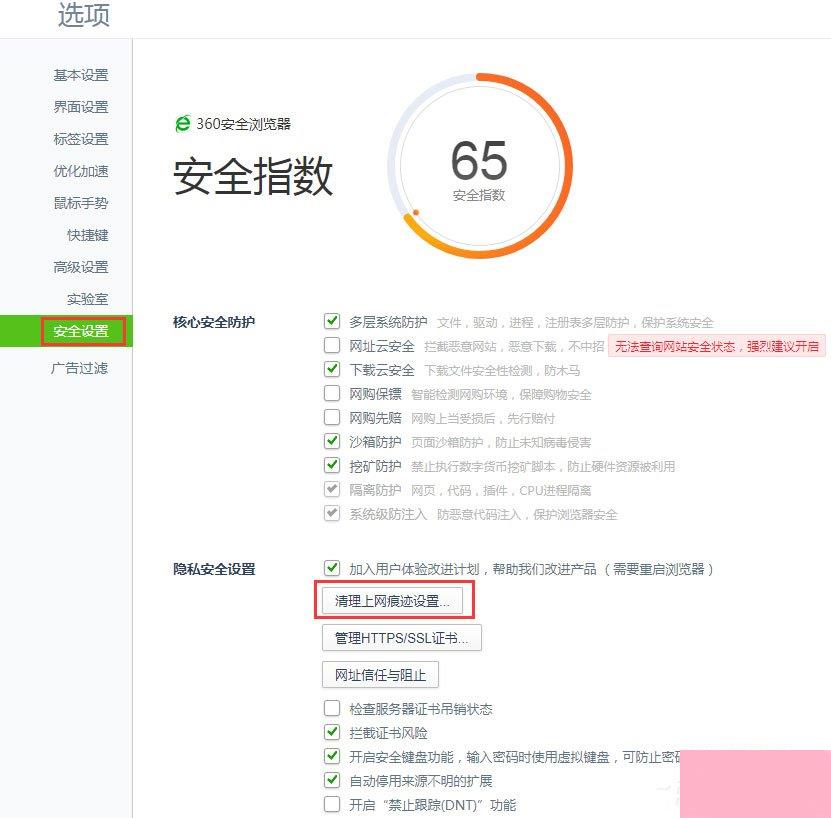This screenshot has width=831, height=818.
Task: Uncheck 多层系统防护 checkbox
Action: pyautogui.click(x=332, y=321)
